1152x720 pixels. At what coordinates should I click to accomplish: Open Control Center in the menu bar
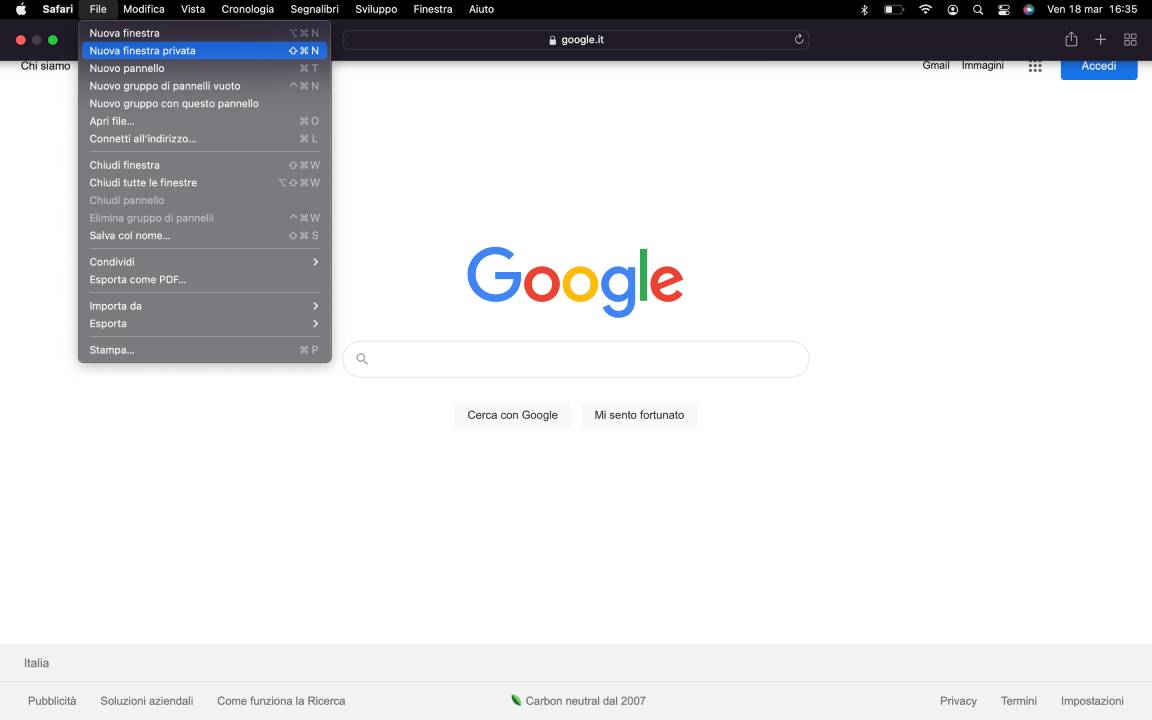point(1003,9)
